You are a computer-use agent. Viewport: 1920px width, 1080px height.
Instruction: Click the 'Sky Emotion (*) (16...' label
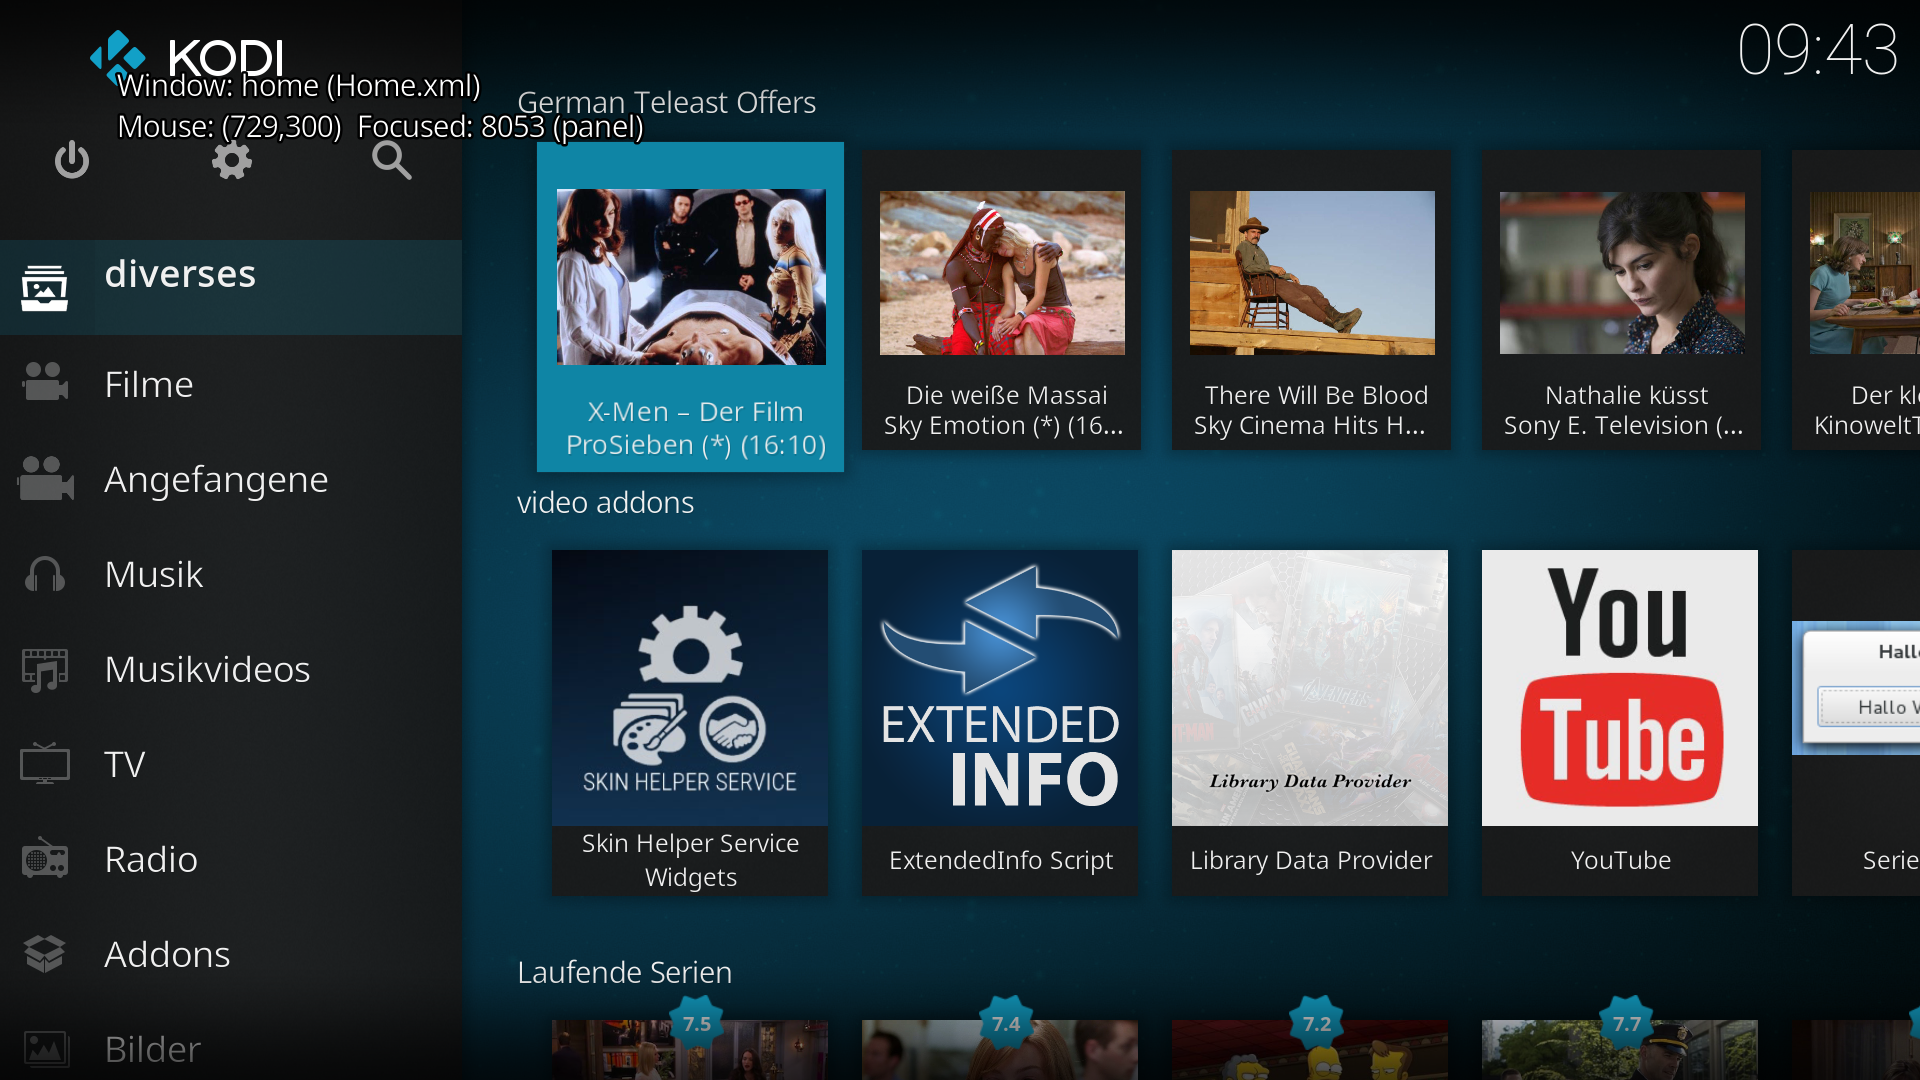1003,426
